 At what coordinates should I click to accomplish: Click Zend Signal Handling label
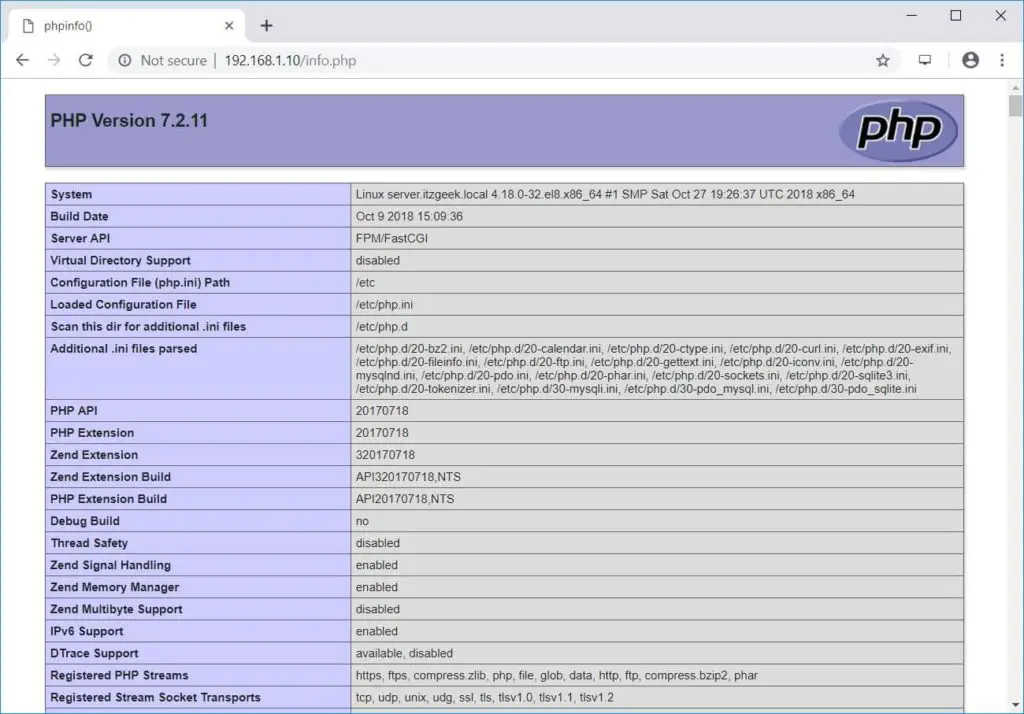[110, 565]
